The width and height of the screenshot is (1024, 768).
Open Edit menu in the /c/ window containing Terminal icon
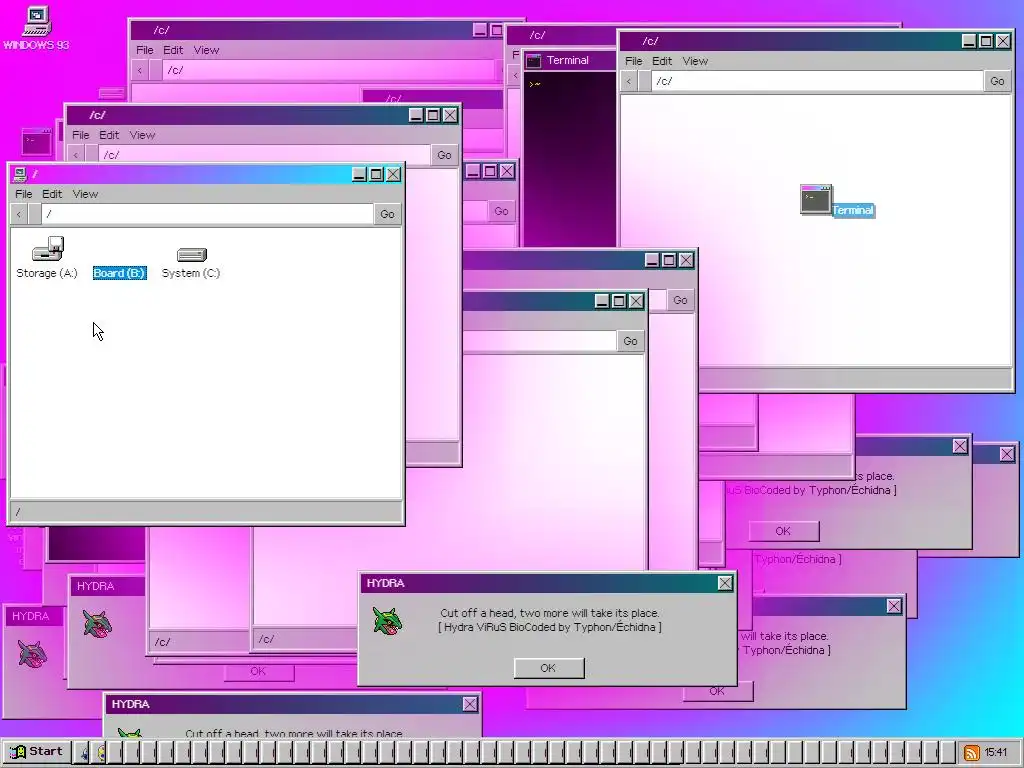[662, 61]
